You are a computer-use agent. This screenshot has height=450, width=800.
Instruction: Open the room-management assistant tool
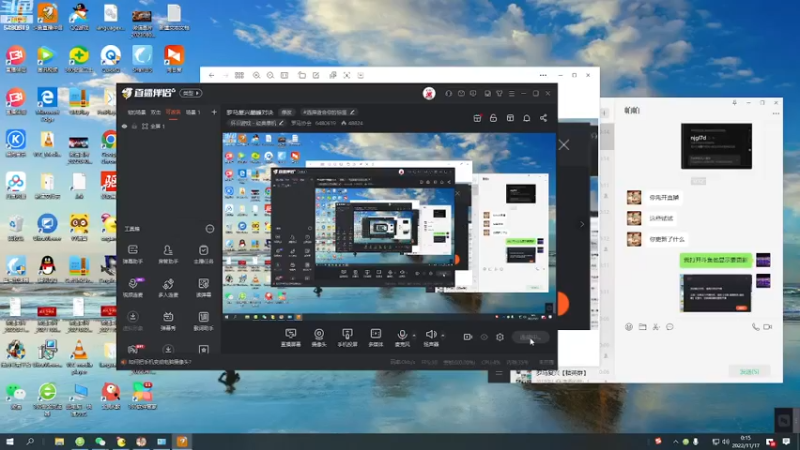[x=168, y=254]
